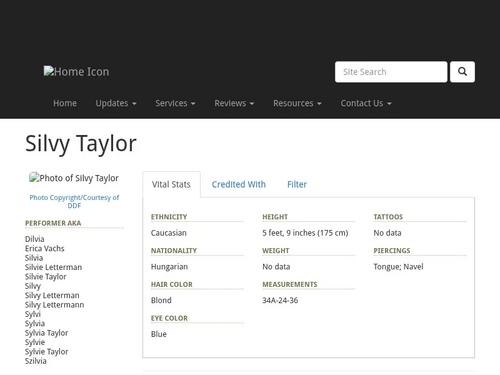Click the alias Erica Vachs

[45, 248]
